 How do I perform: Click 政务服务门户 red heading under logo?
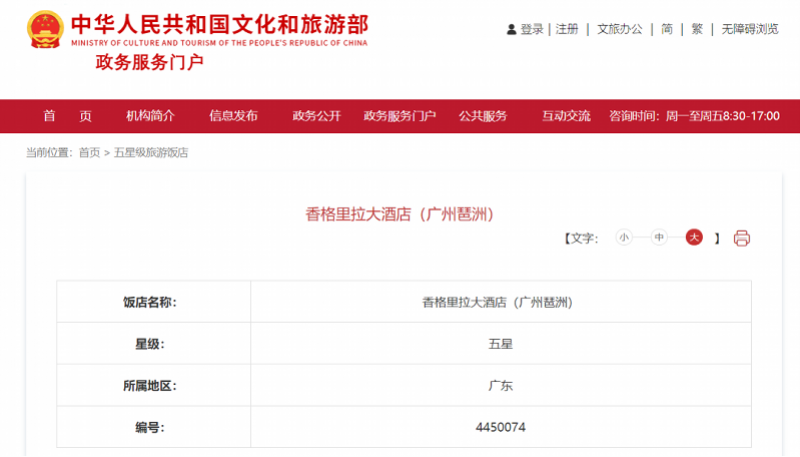(149, 62)
